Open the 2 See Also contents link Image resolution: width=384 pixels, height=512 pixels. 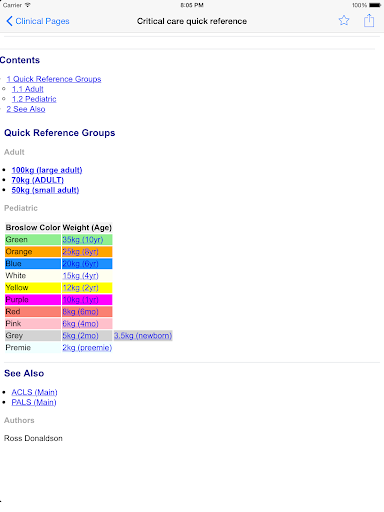26,109
